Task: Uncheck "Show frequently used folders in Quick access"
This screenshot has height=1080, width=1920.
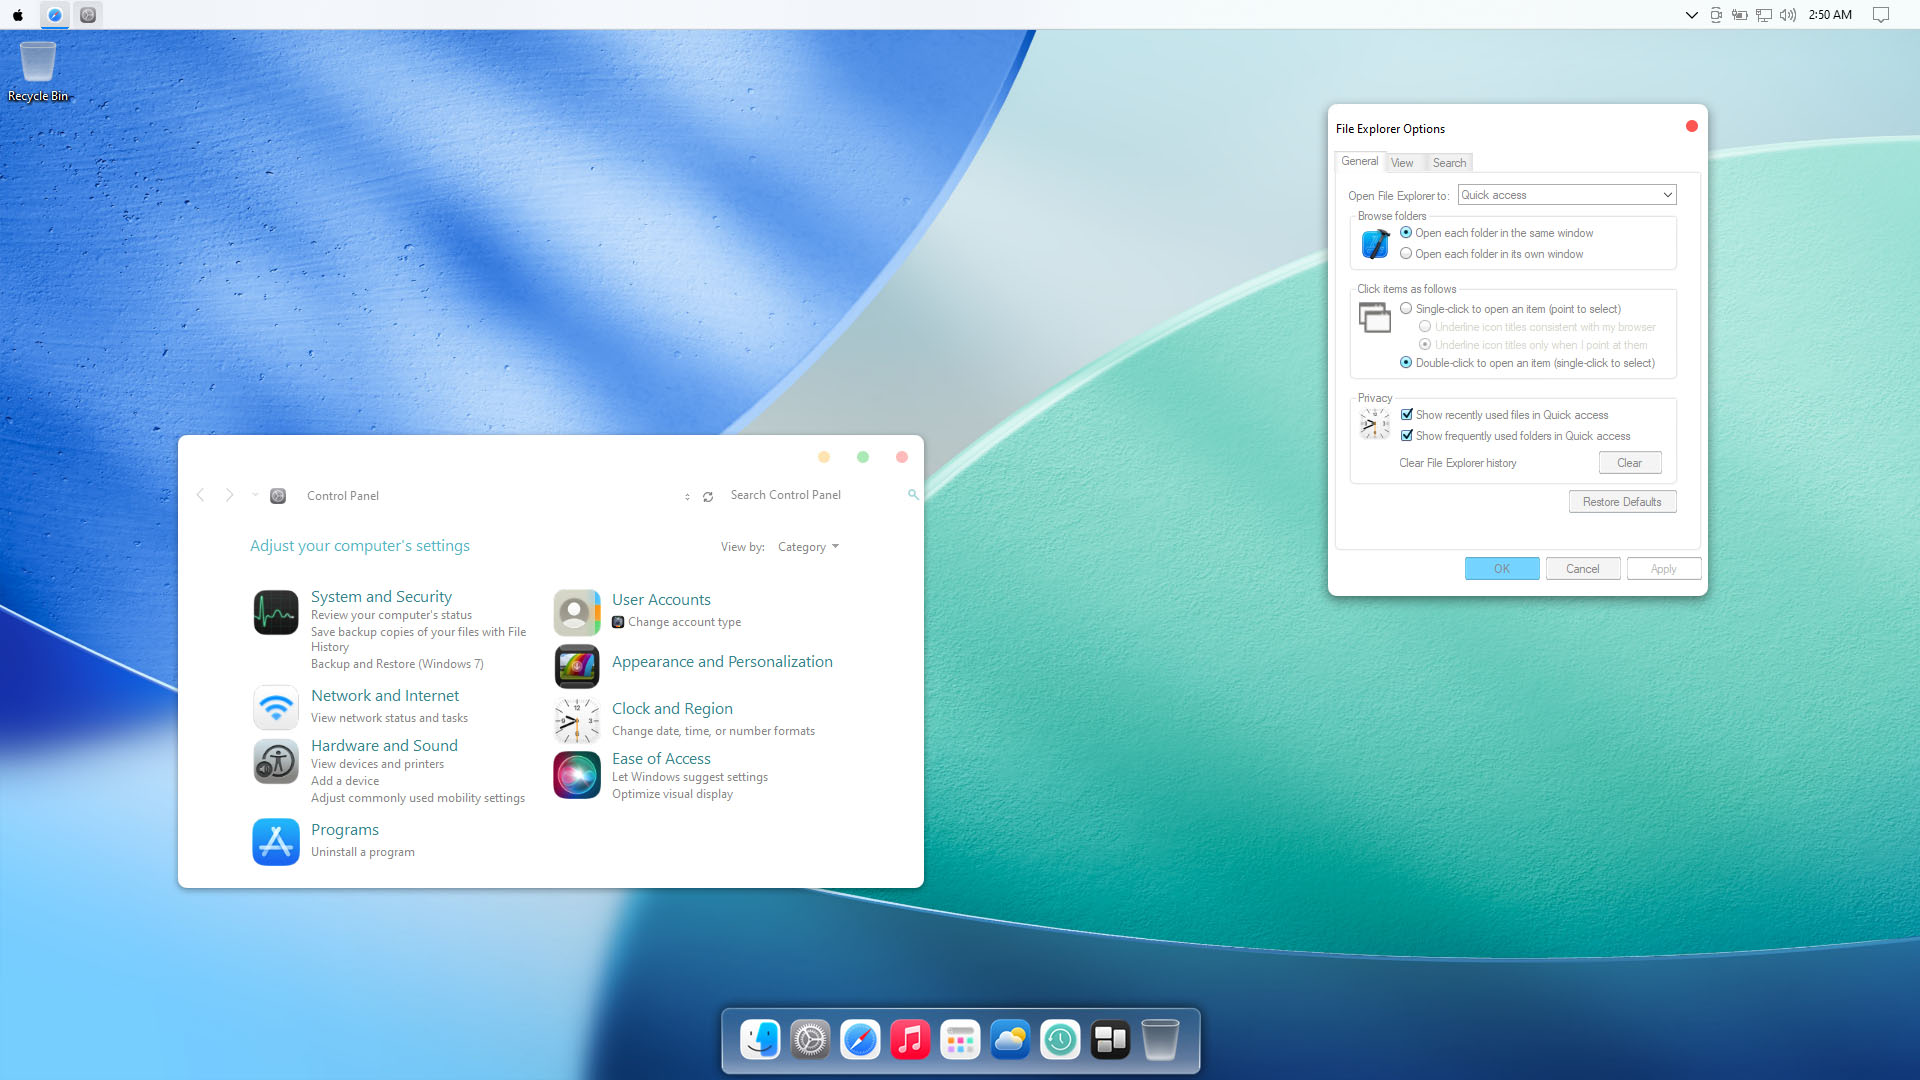Action: tap(1407, 435)
